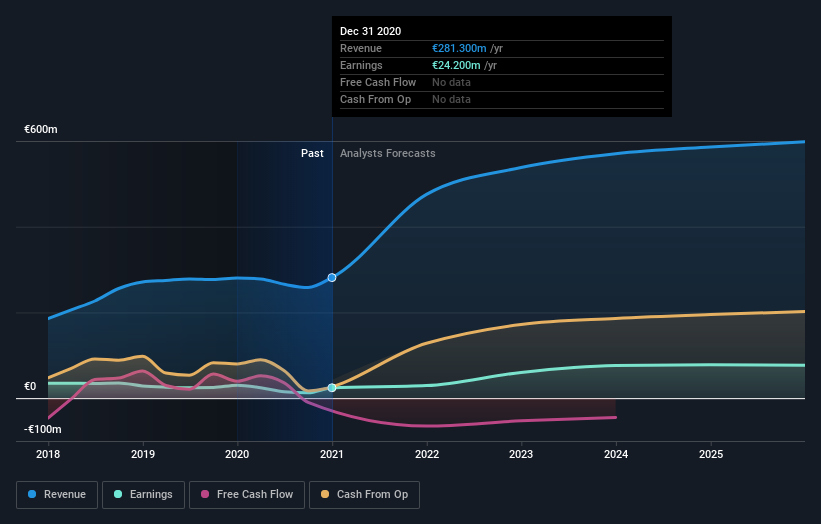Click the 2025 x-axis label

[711, 454]
